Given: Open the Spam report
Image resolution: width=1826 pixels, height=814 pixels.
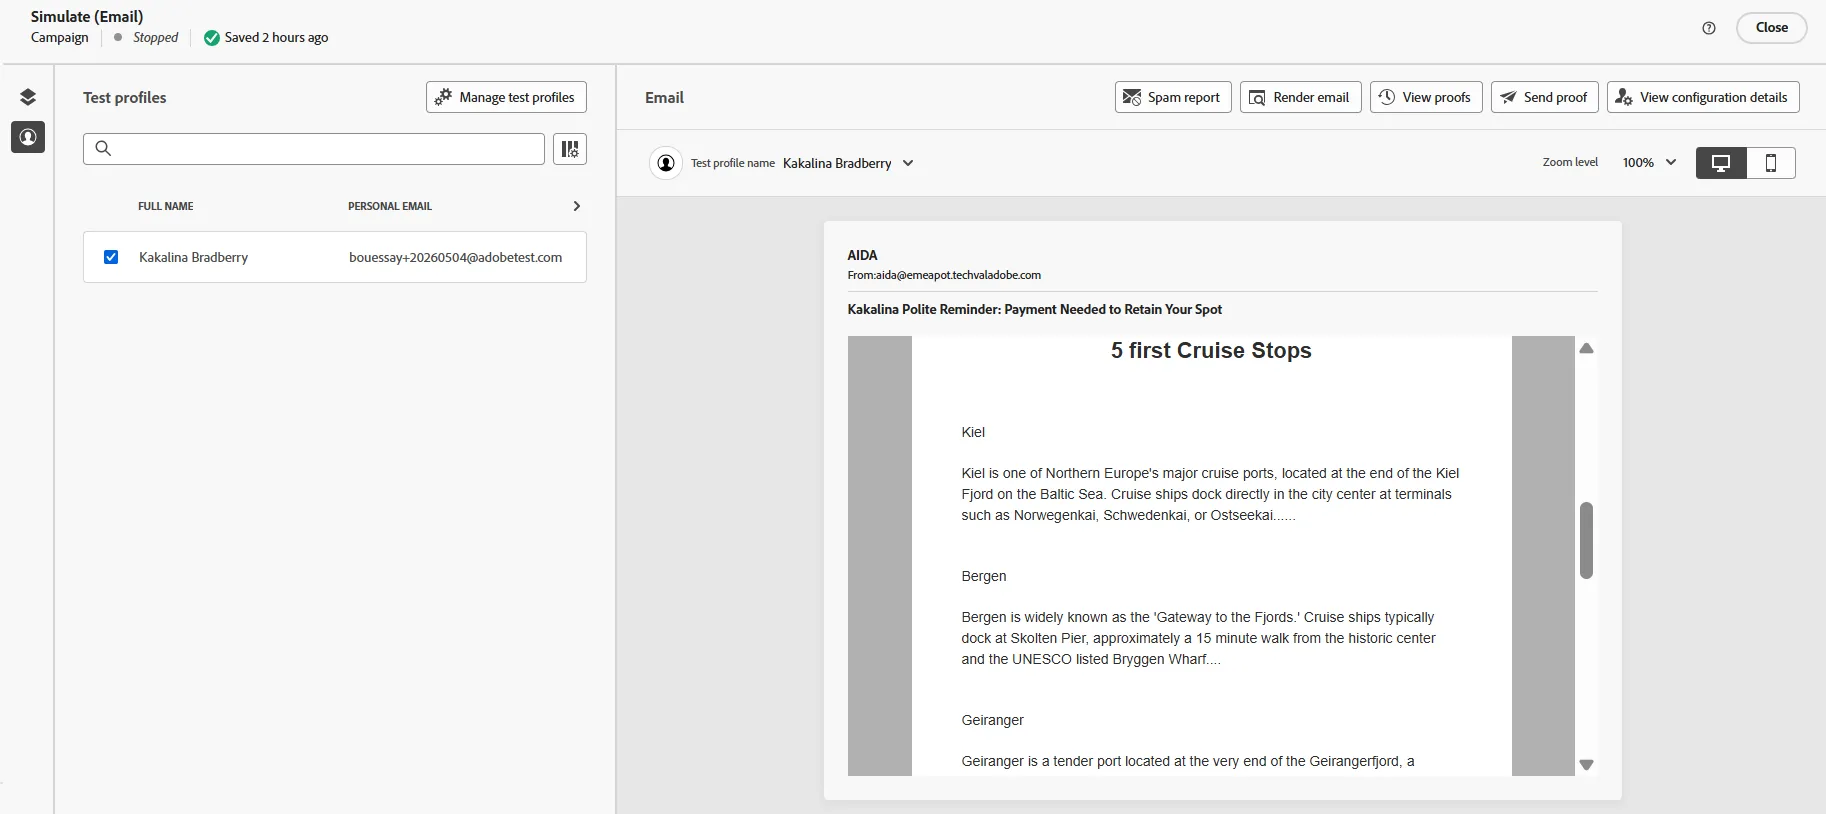Looking at the screenshot, I should [x=1173, y=97].
